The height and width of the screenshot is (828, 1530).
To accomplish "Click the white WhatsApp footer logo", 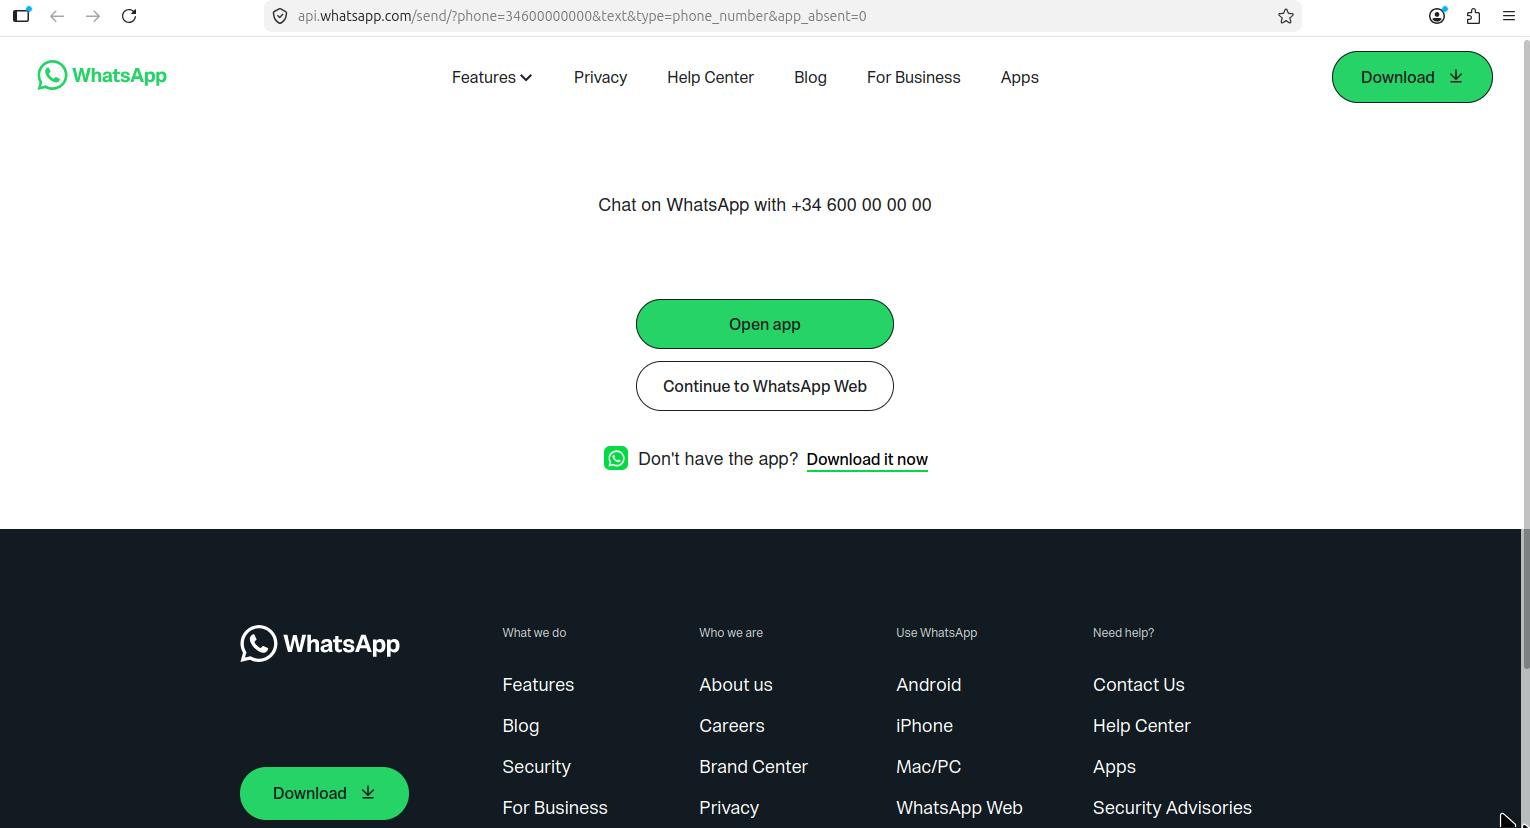I will (320, 644).
